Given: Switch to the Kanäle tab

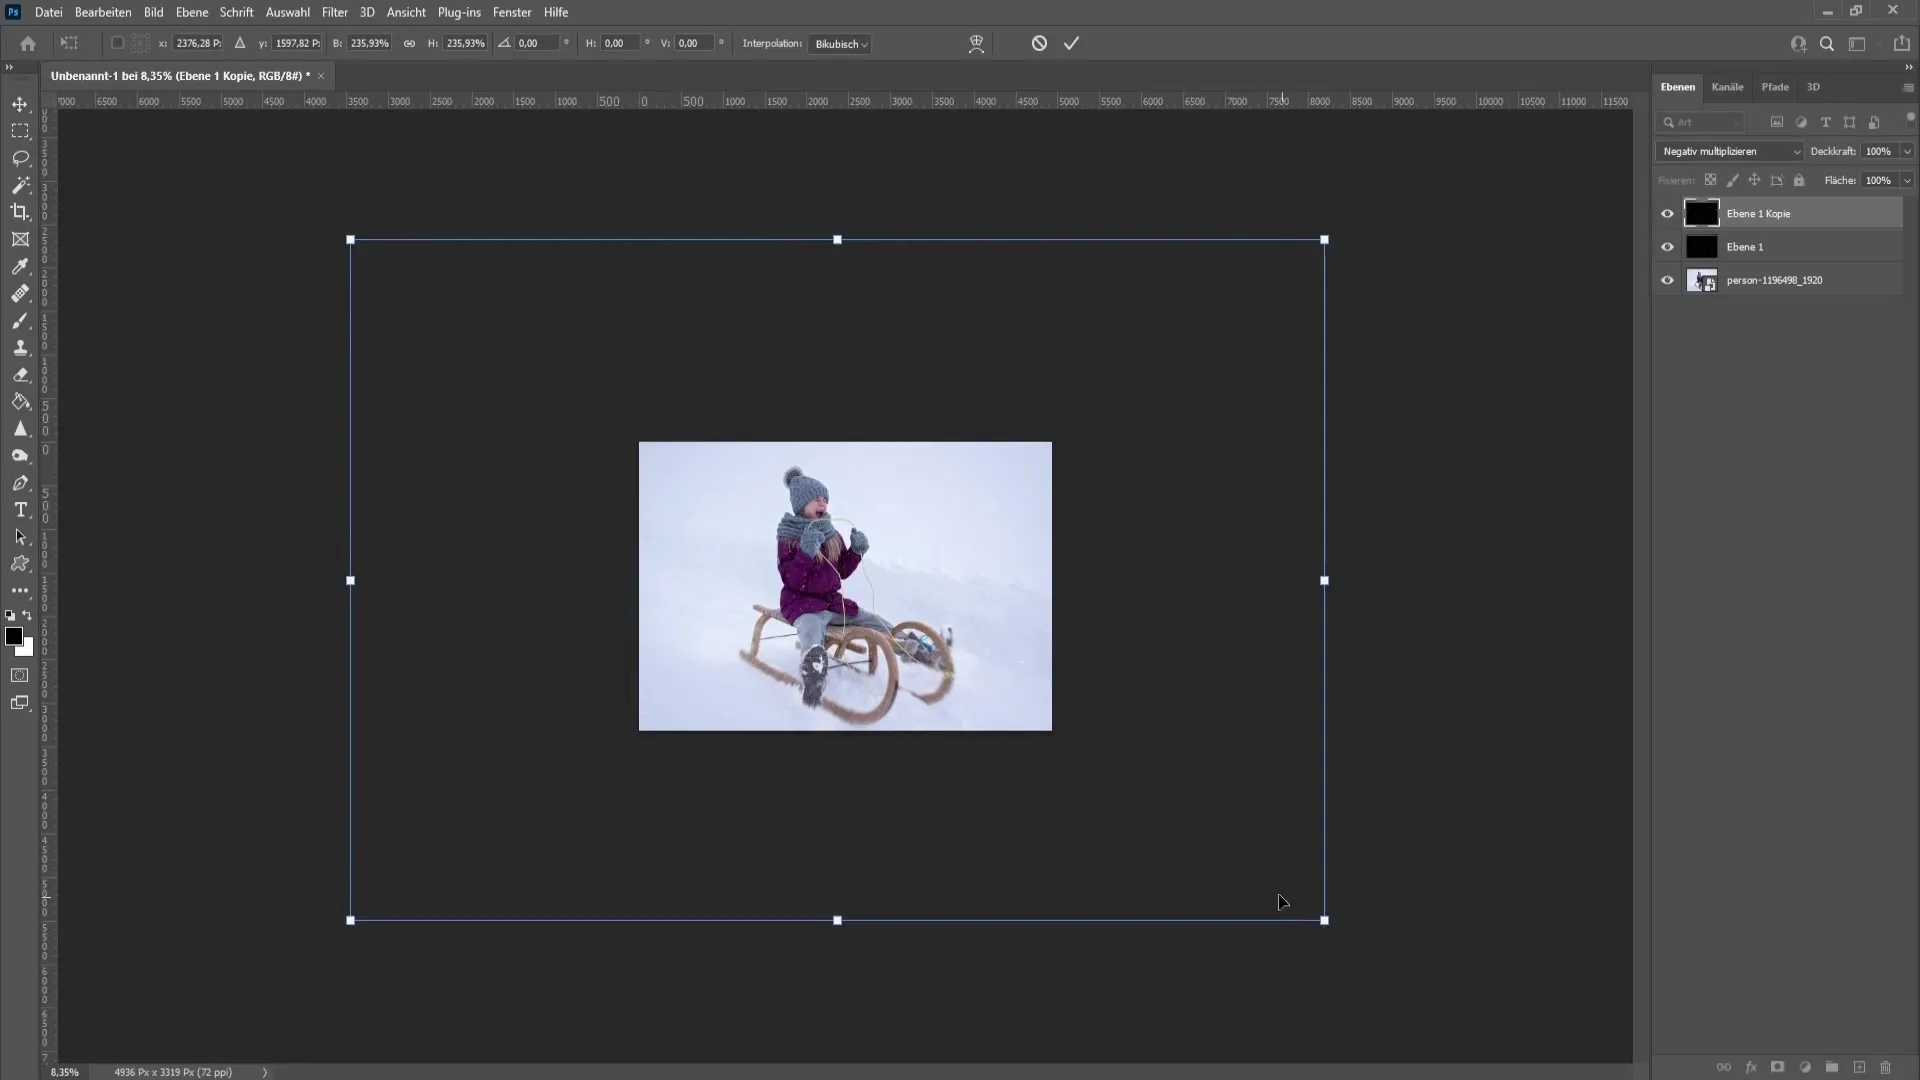Looking at the screenshot, I should click(x=1727, y=86).
